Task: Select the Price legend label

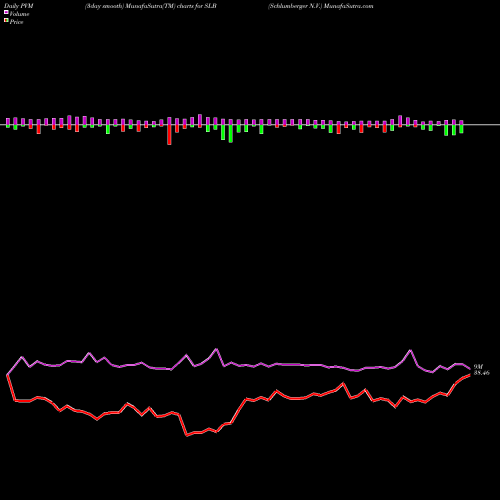Action: pyautogui.click(x=16, y=22)
